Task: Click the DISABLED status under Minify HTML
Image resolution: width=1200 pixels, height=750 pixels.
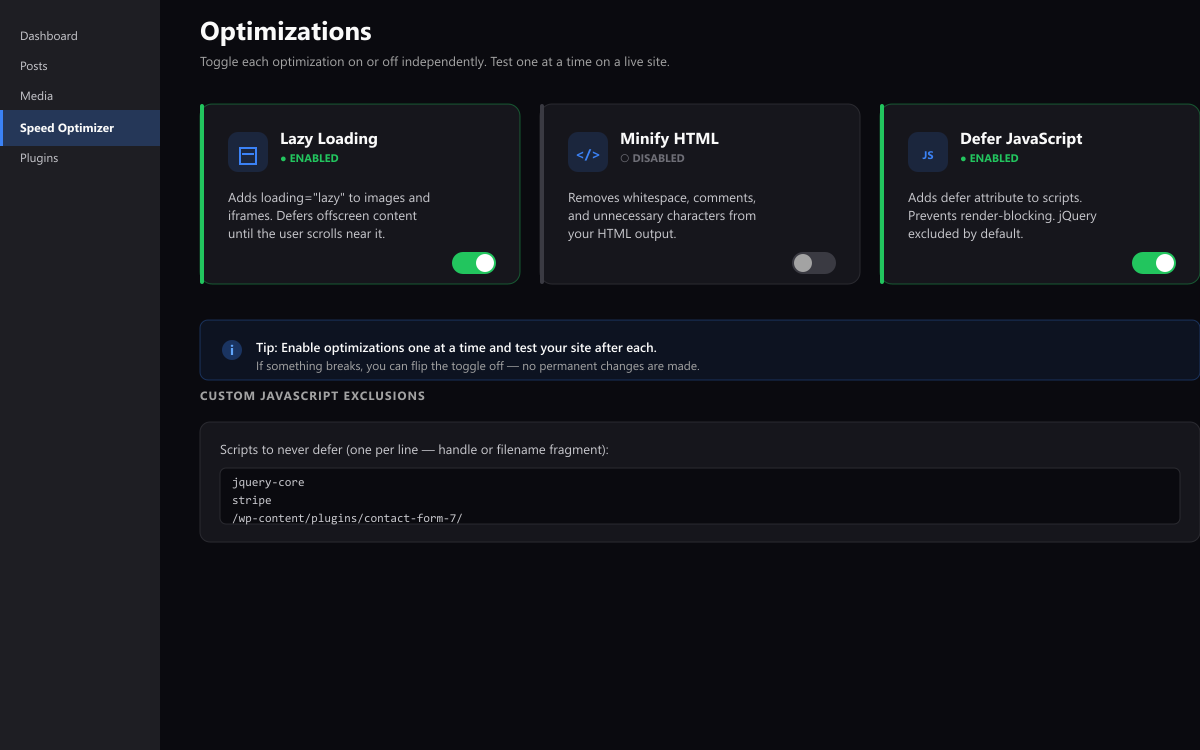Action: (652, 158)
